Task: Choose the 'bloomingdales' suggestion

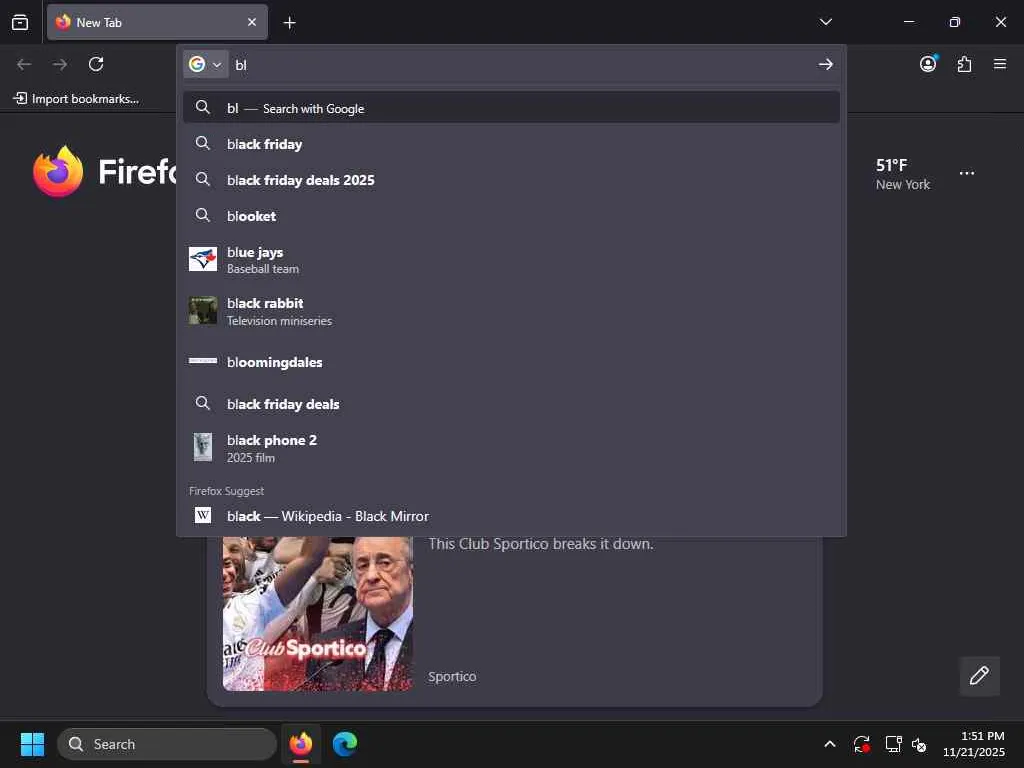Action: click(x=511, y=362)
